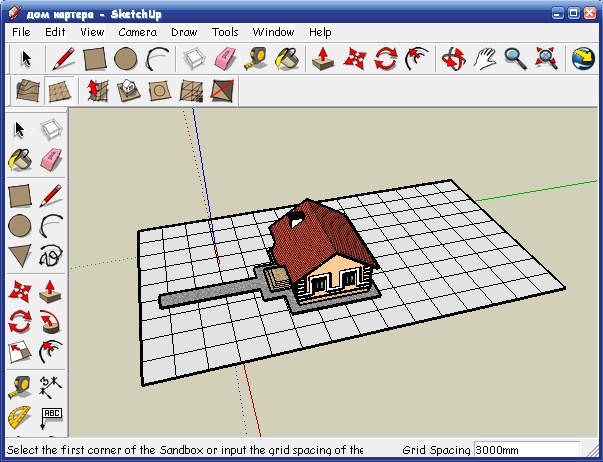Choose the Rotate tool in top toolbar
This screenshot has width=603, height=462.
click(386, 59)
